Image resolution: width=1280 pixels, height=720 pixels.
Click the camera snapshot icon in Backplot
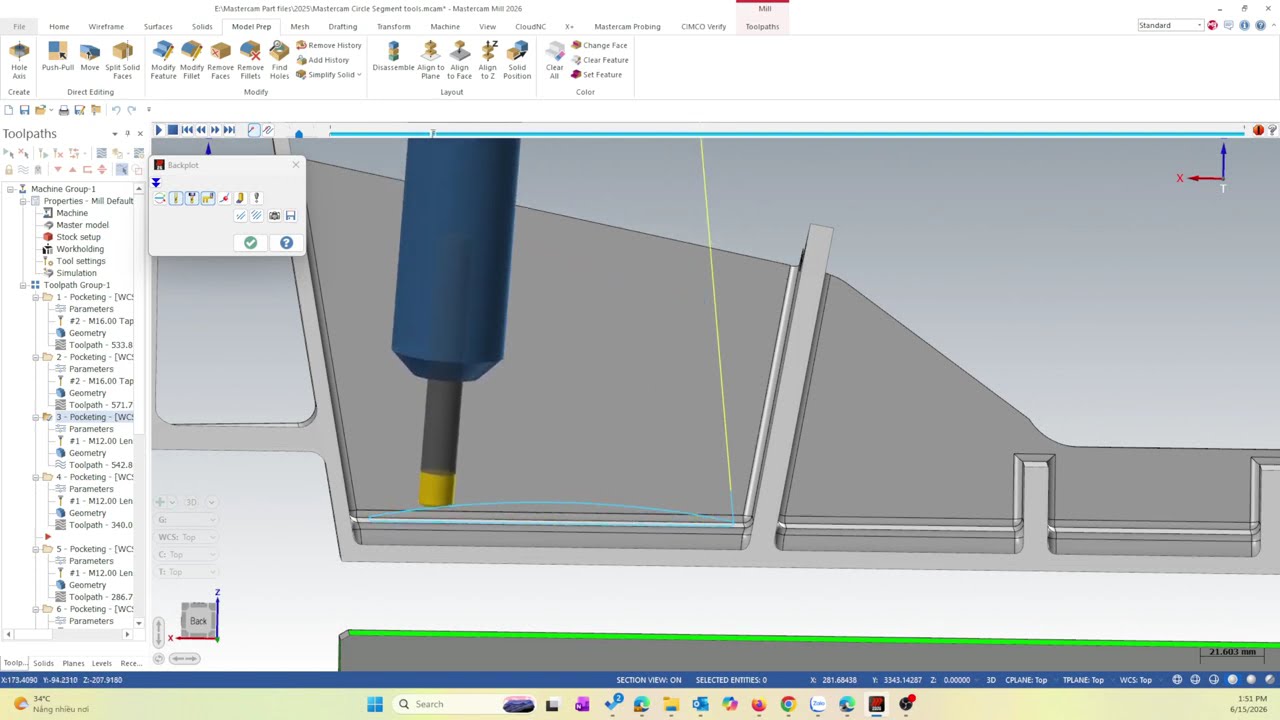274,216
